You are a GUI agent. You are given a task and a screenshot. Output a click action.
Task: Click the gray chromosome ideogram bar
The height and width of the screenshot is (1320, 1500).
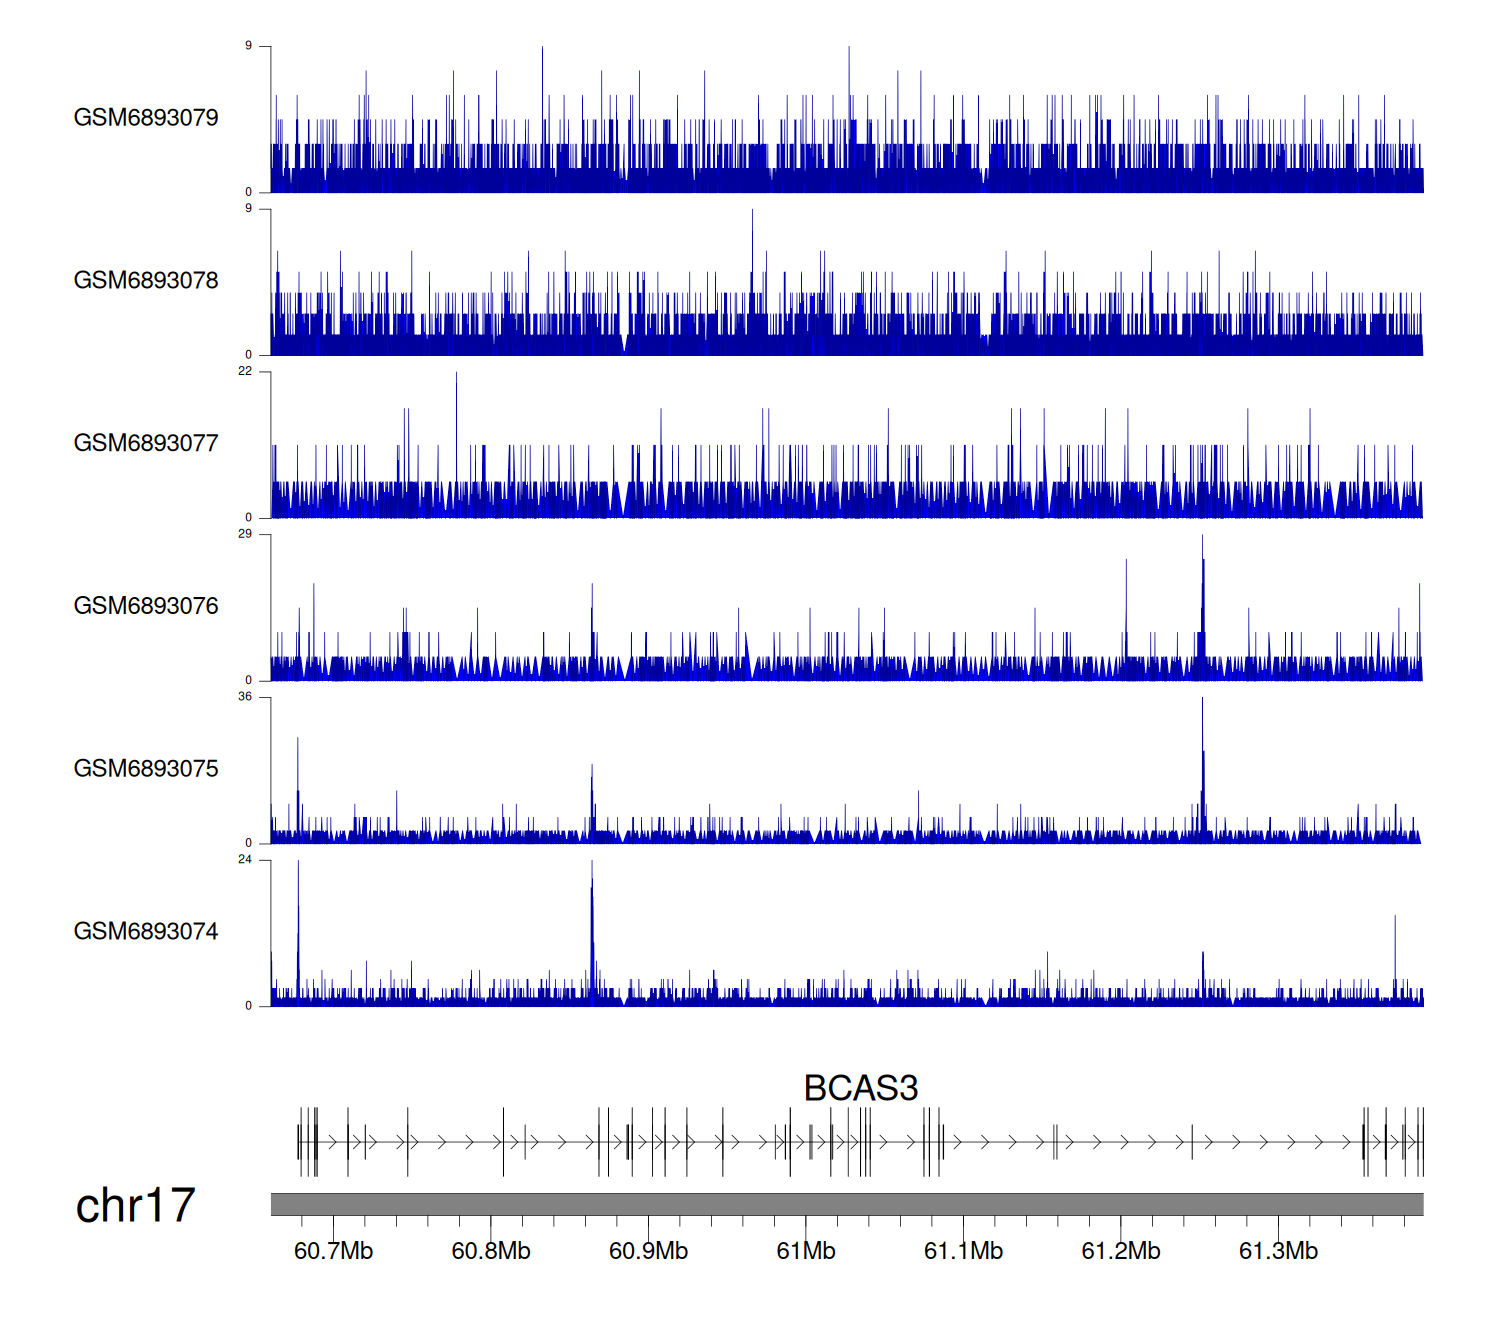(x=846, y=1204)
